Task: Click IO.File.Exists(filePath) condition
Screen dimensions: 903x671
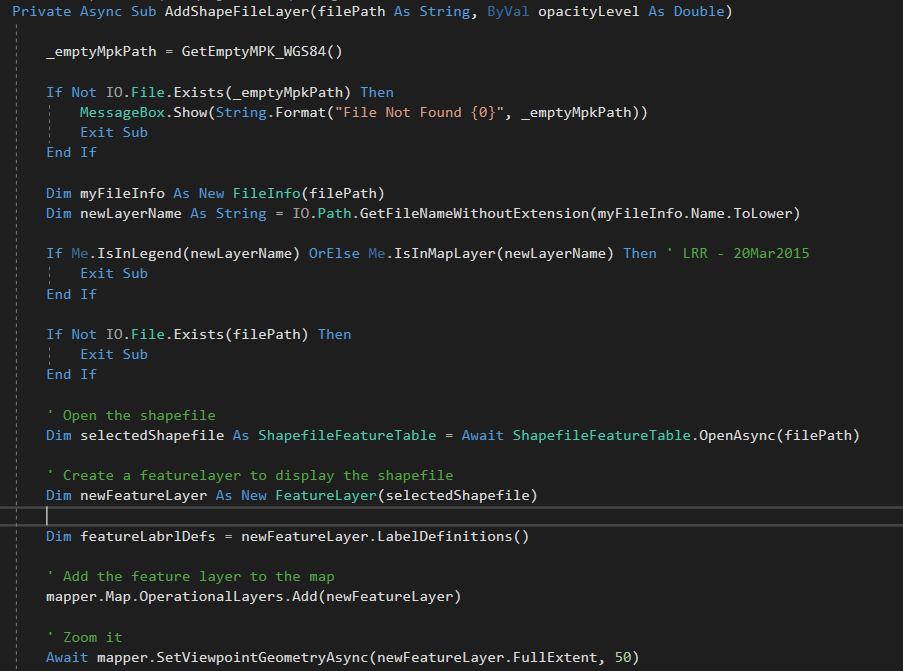Action: tap(207, 334)
